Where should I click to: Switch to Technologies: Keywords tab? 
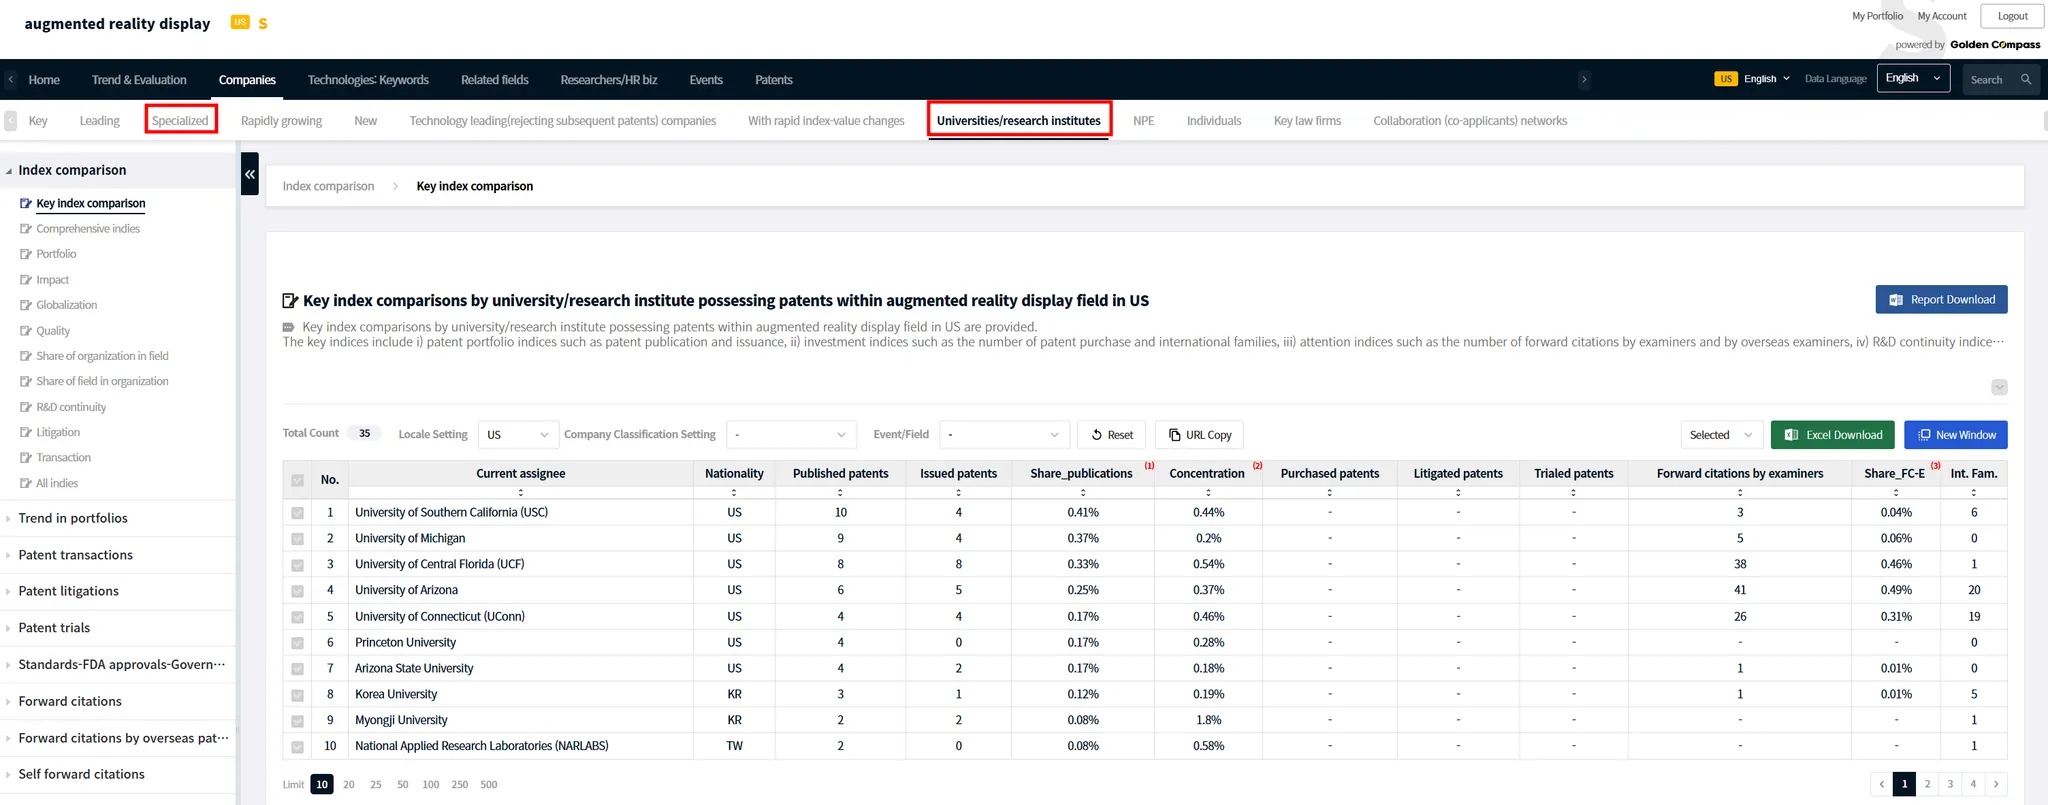tap(368, 80)
